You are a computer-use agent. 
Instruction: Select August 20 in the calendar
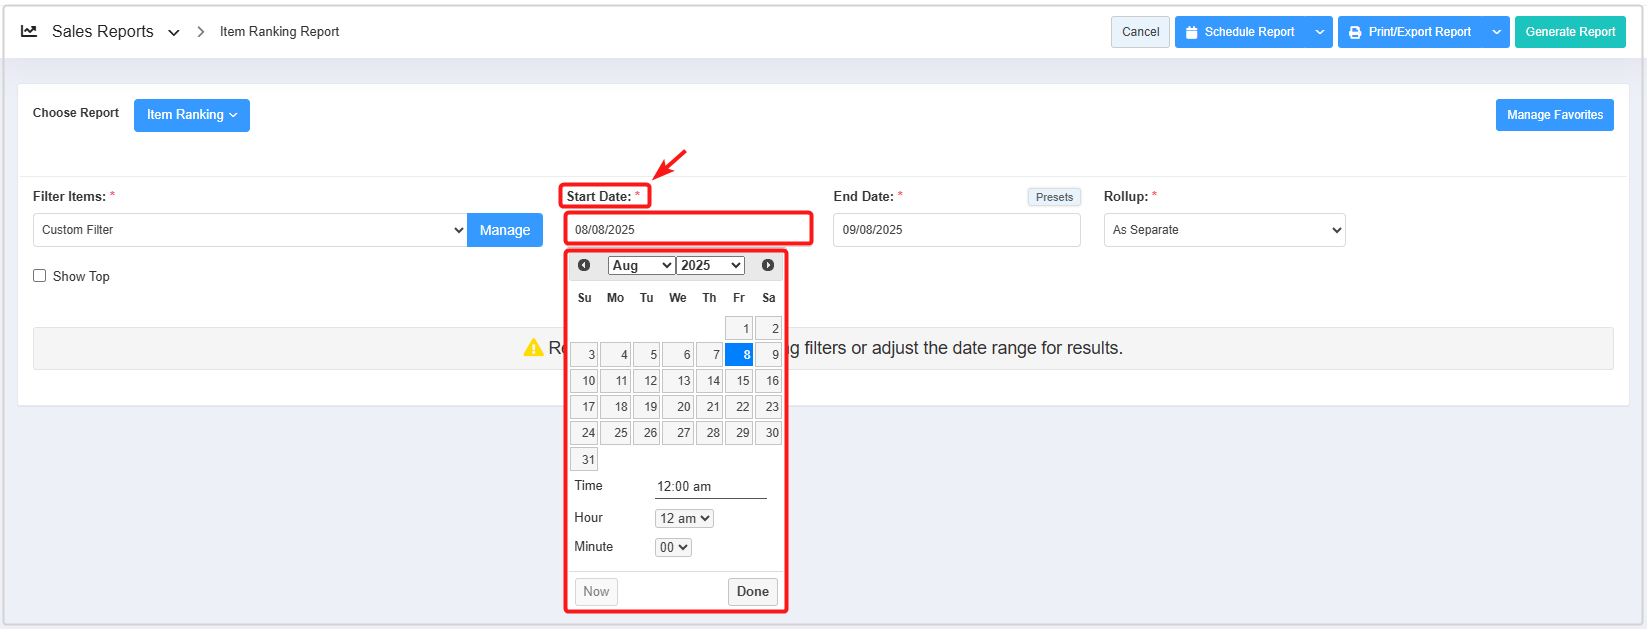678,406
